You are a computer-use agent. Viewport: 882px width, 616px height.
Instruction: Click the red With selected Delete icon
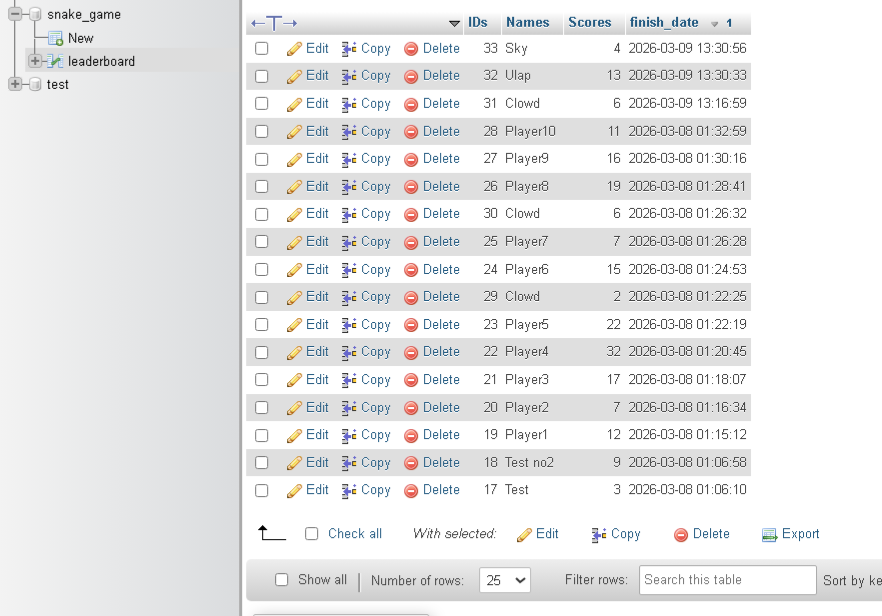pyautogui.click(x=681, y=534)
